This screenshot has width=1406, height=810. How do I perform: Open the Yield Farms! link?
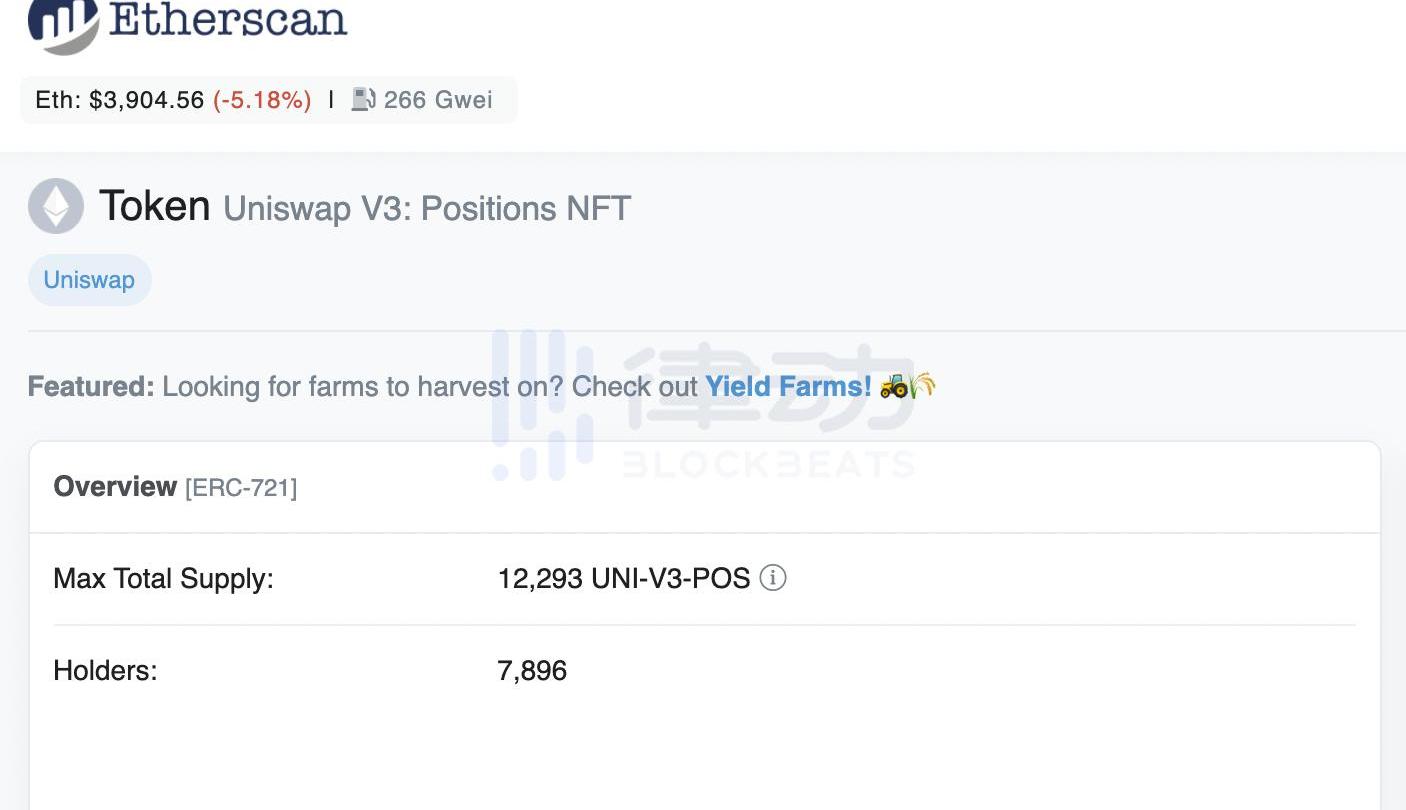pyautogui.click(x=788, y=386)
